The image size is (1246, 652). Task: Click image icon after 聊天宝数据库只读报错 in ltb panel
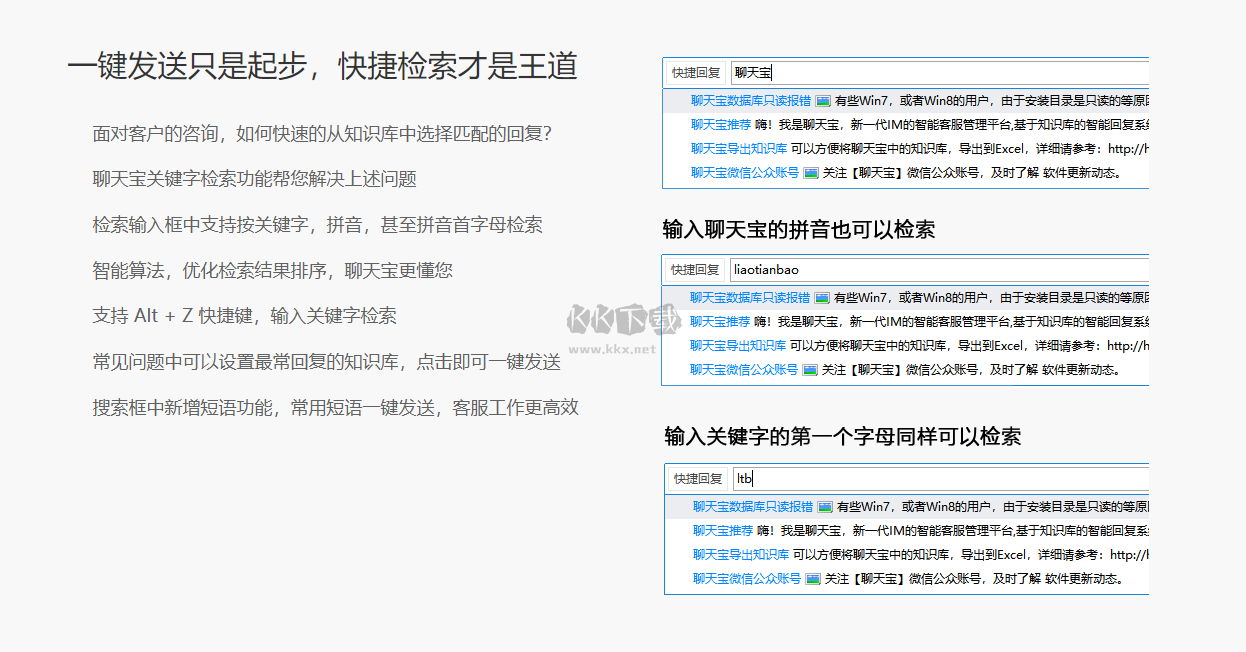825,507
